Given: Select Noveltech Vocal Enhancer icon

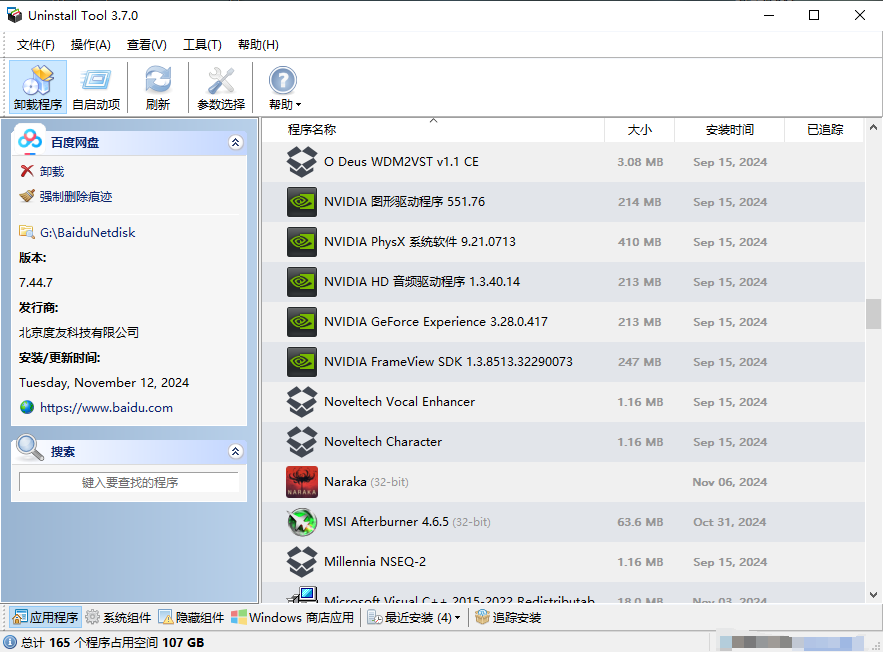Looking at the screenshot, I should coord(302,401).
